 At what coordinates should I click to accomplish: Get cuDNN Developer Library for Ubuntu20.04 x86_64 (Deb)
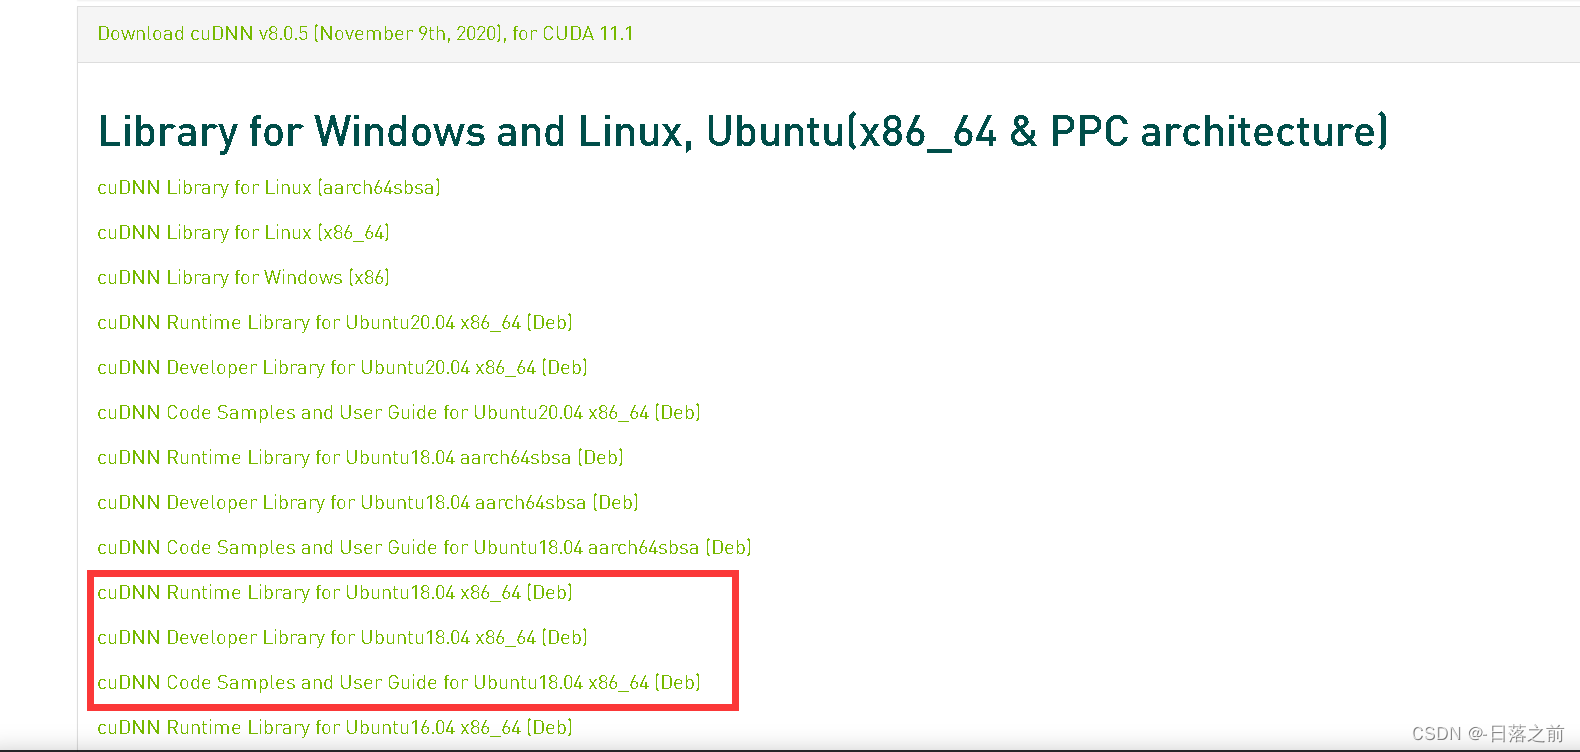coord(342,367)
